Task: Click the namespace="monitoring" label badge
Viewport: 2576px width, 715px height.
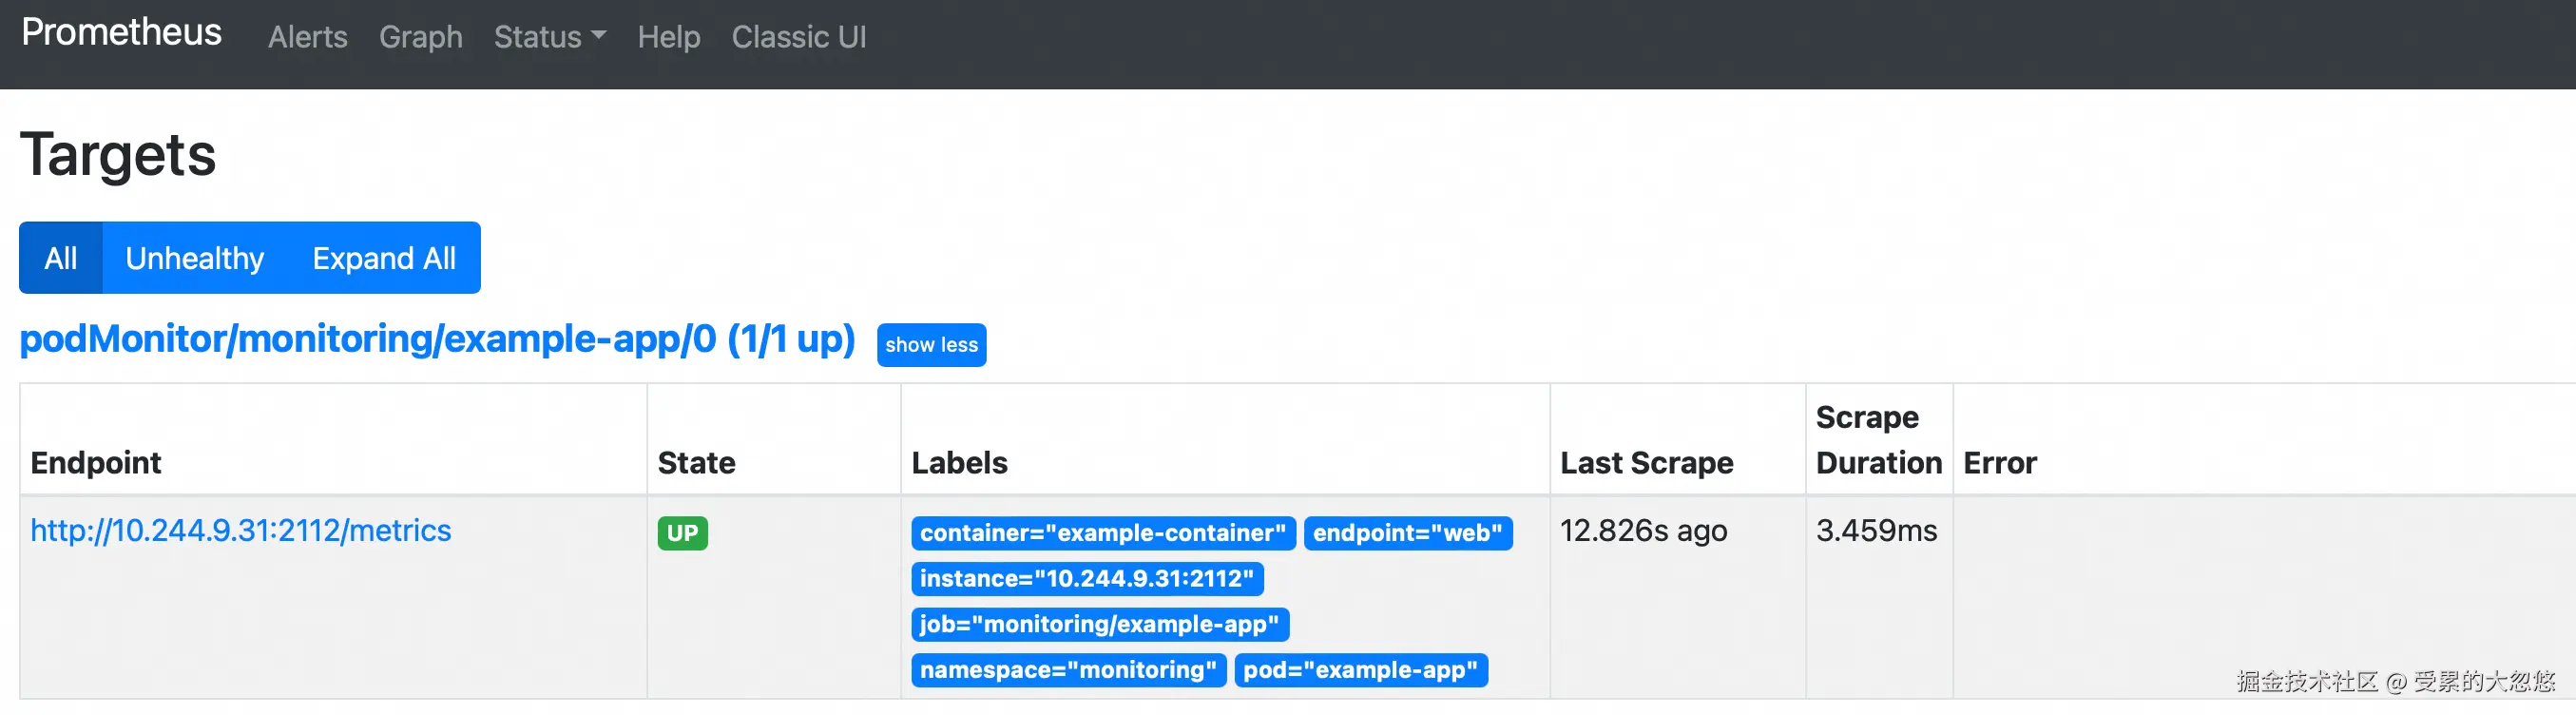Action: [x=1067, y=670]
